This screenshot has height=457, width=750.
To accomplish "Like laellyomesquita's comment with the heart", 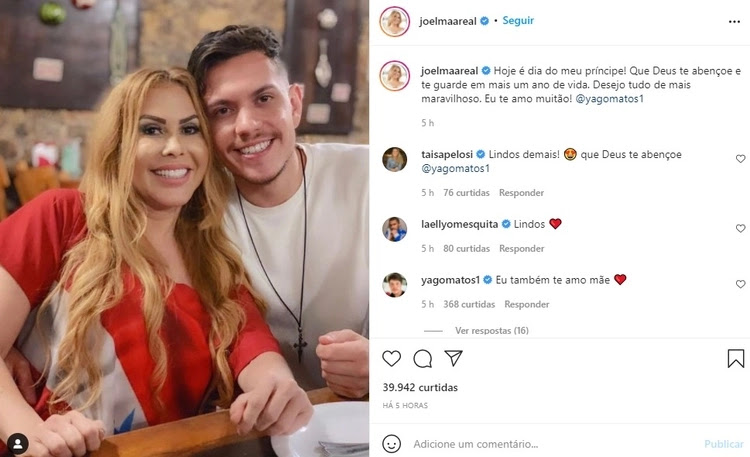I will 740,228.
